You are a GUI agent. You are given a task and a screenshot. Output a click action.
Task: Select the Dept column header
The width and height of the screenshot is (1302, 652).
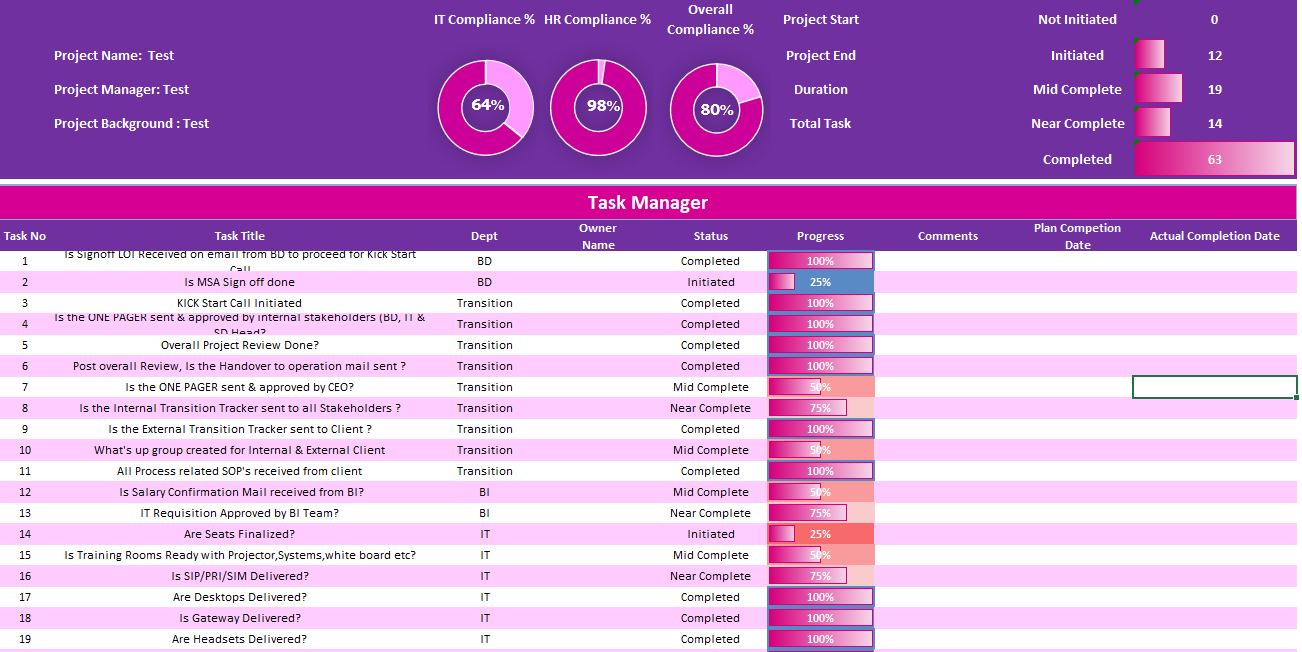click(x=484, y=236)
